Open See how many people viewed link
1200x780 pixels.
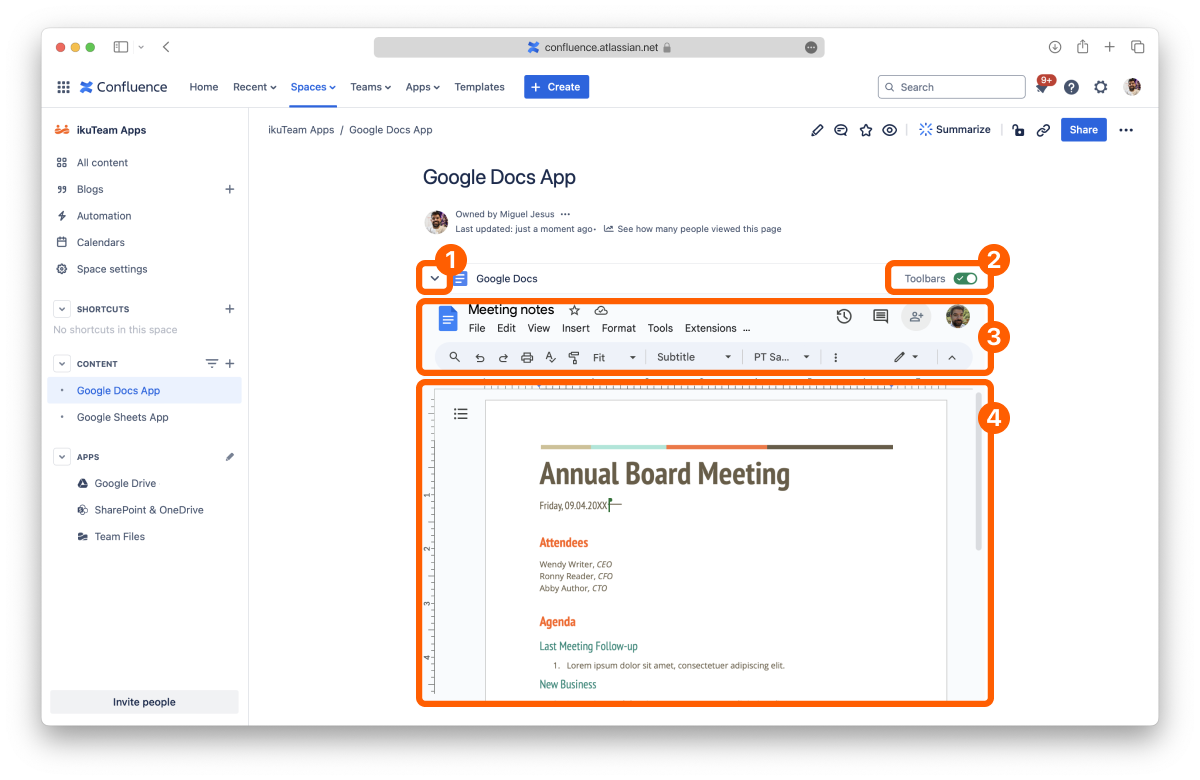(x=692, y=229)
